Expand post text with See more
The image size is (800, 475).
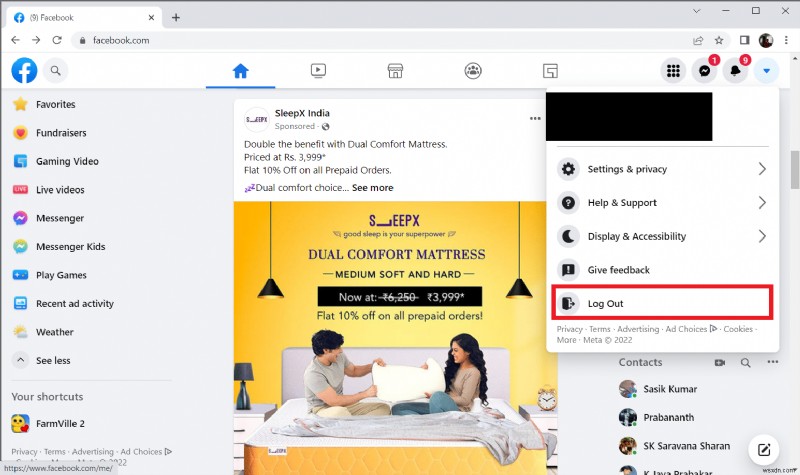pyautogui.click(x=372, y=188)
